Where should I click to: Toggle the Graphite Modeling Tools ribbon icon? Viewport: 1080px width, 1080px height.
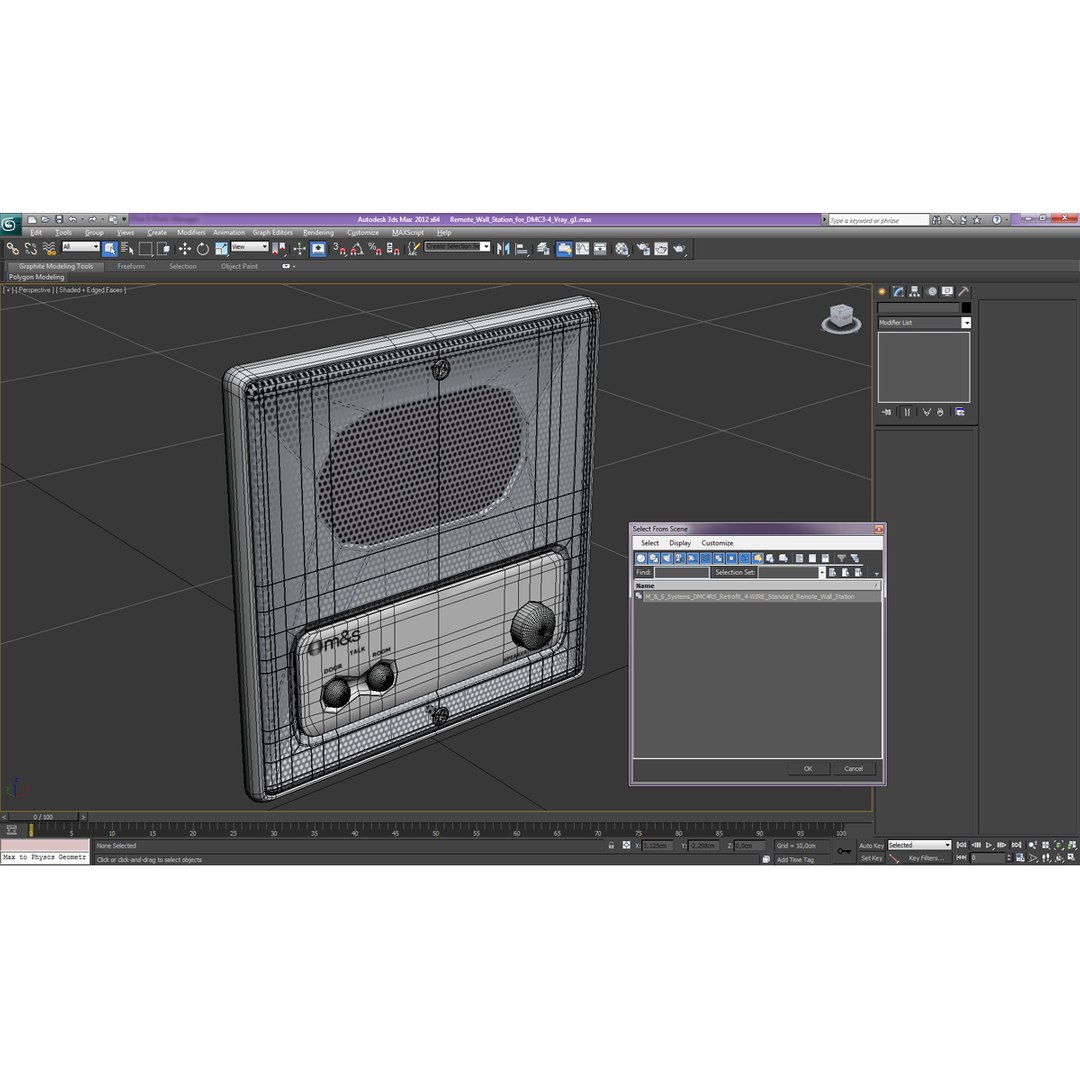564,249
